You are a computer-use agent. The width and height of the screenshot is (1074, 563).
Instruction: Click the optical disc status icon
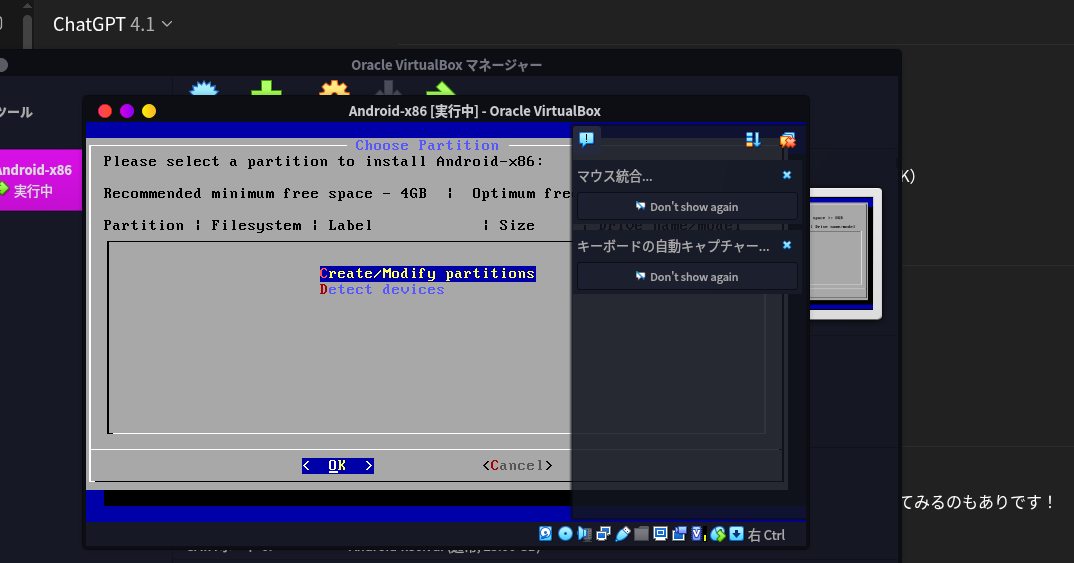[565, 534]
